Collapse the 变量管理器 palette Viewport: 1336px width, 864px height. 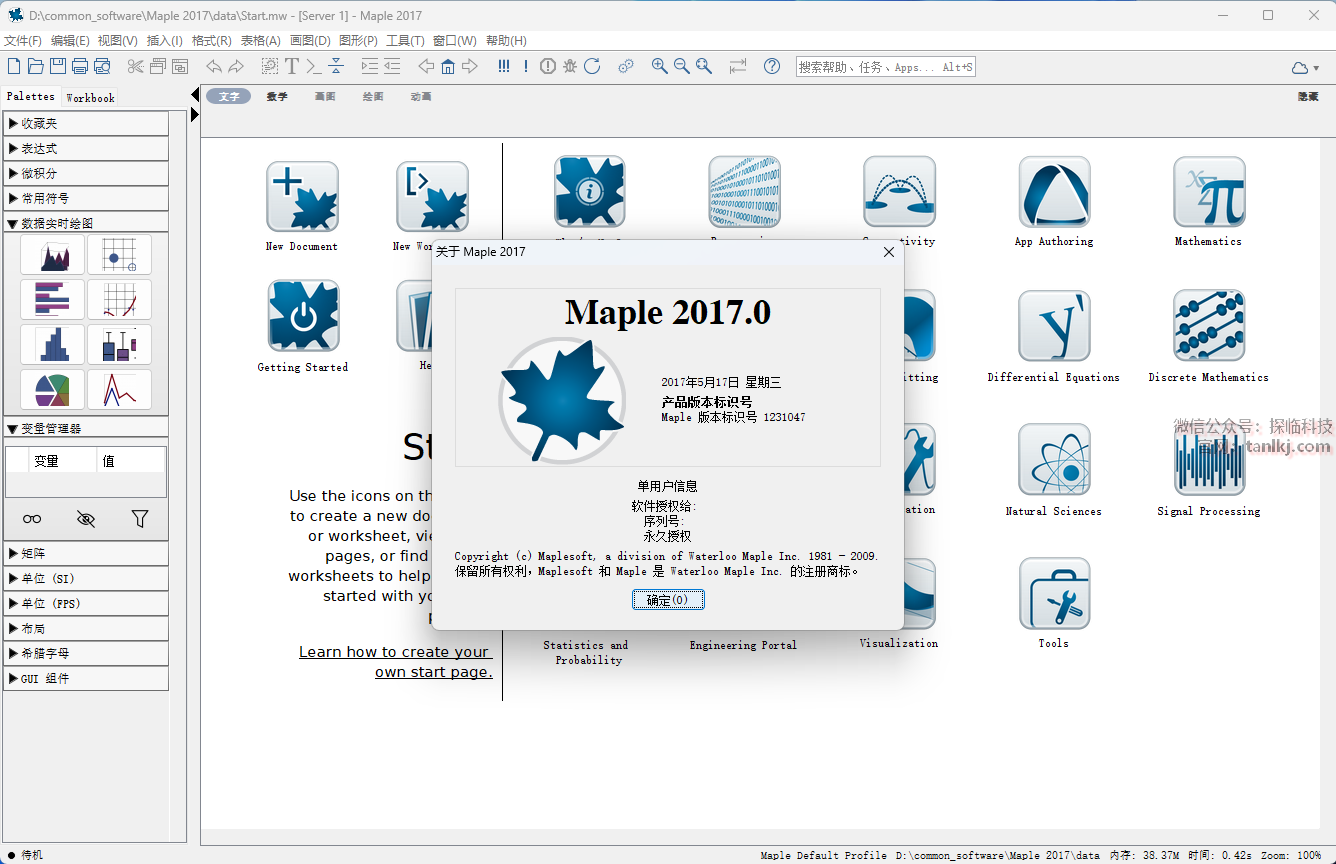[x=86, y=428]
